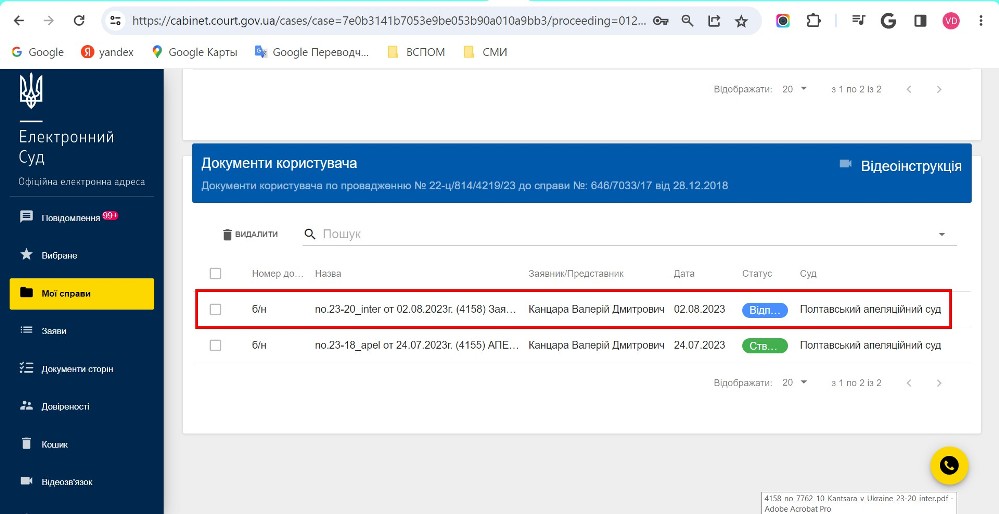Screen dimensions: 999x514
Task: Click the Ukrainian trident logo
Action: [31, 90]
